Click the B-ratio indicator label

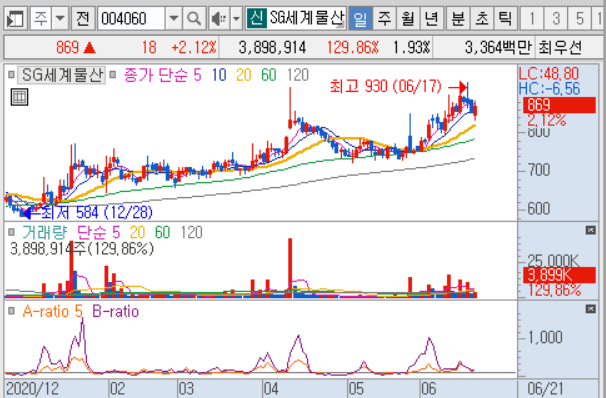click(x=115, y=311)
